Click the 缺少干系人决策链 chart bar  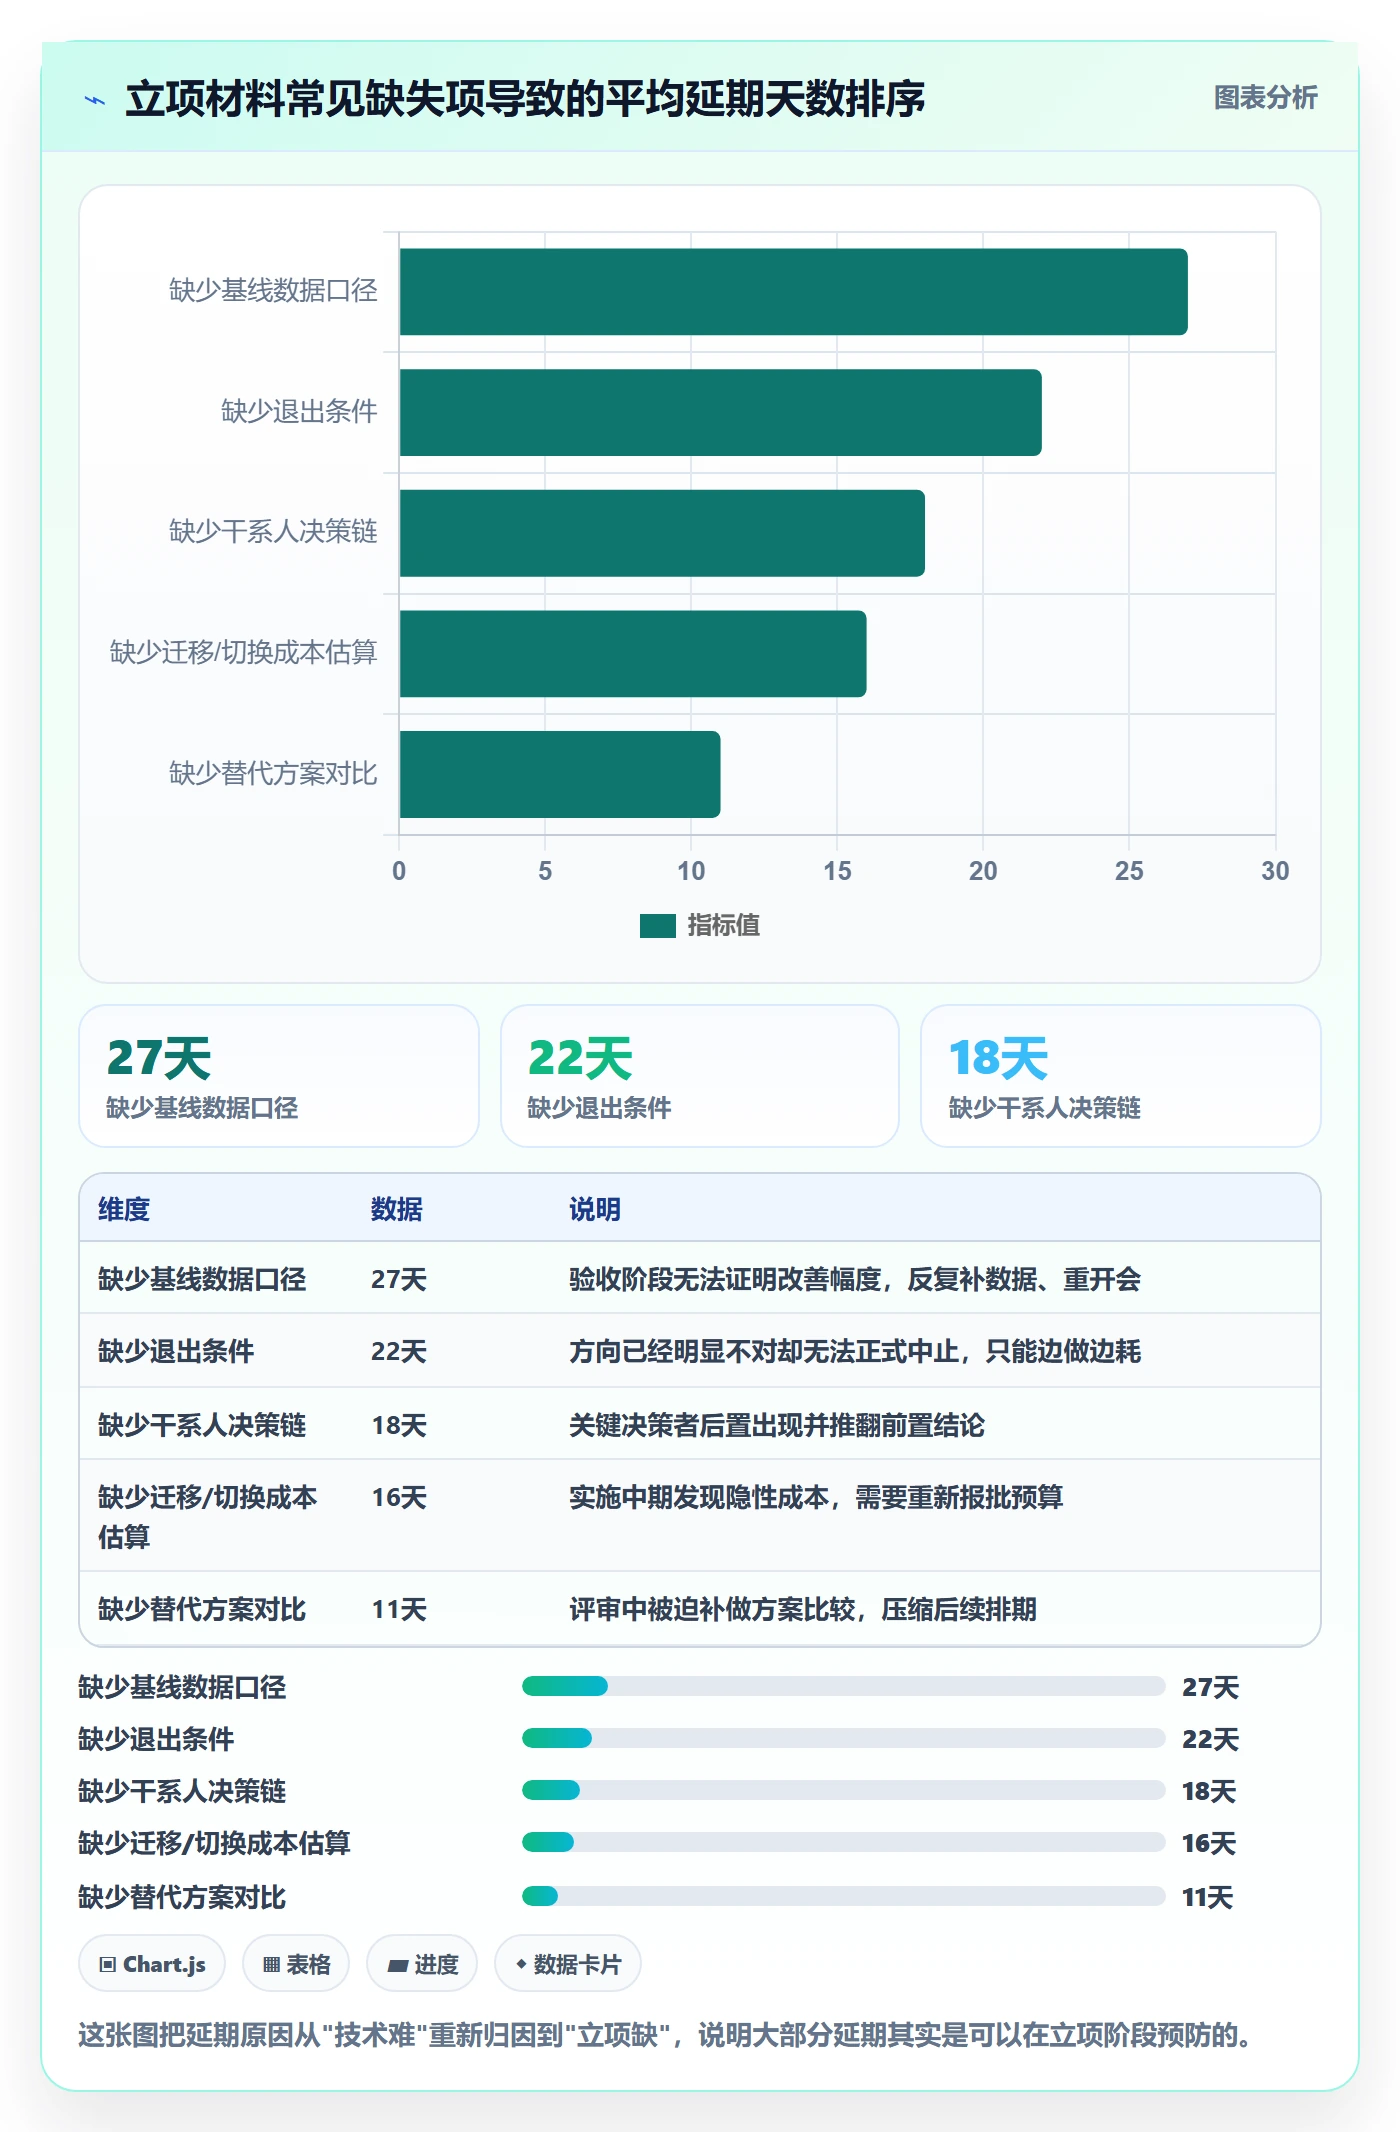point(662,533)
